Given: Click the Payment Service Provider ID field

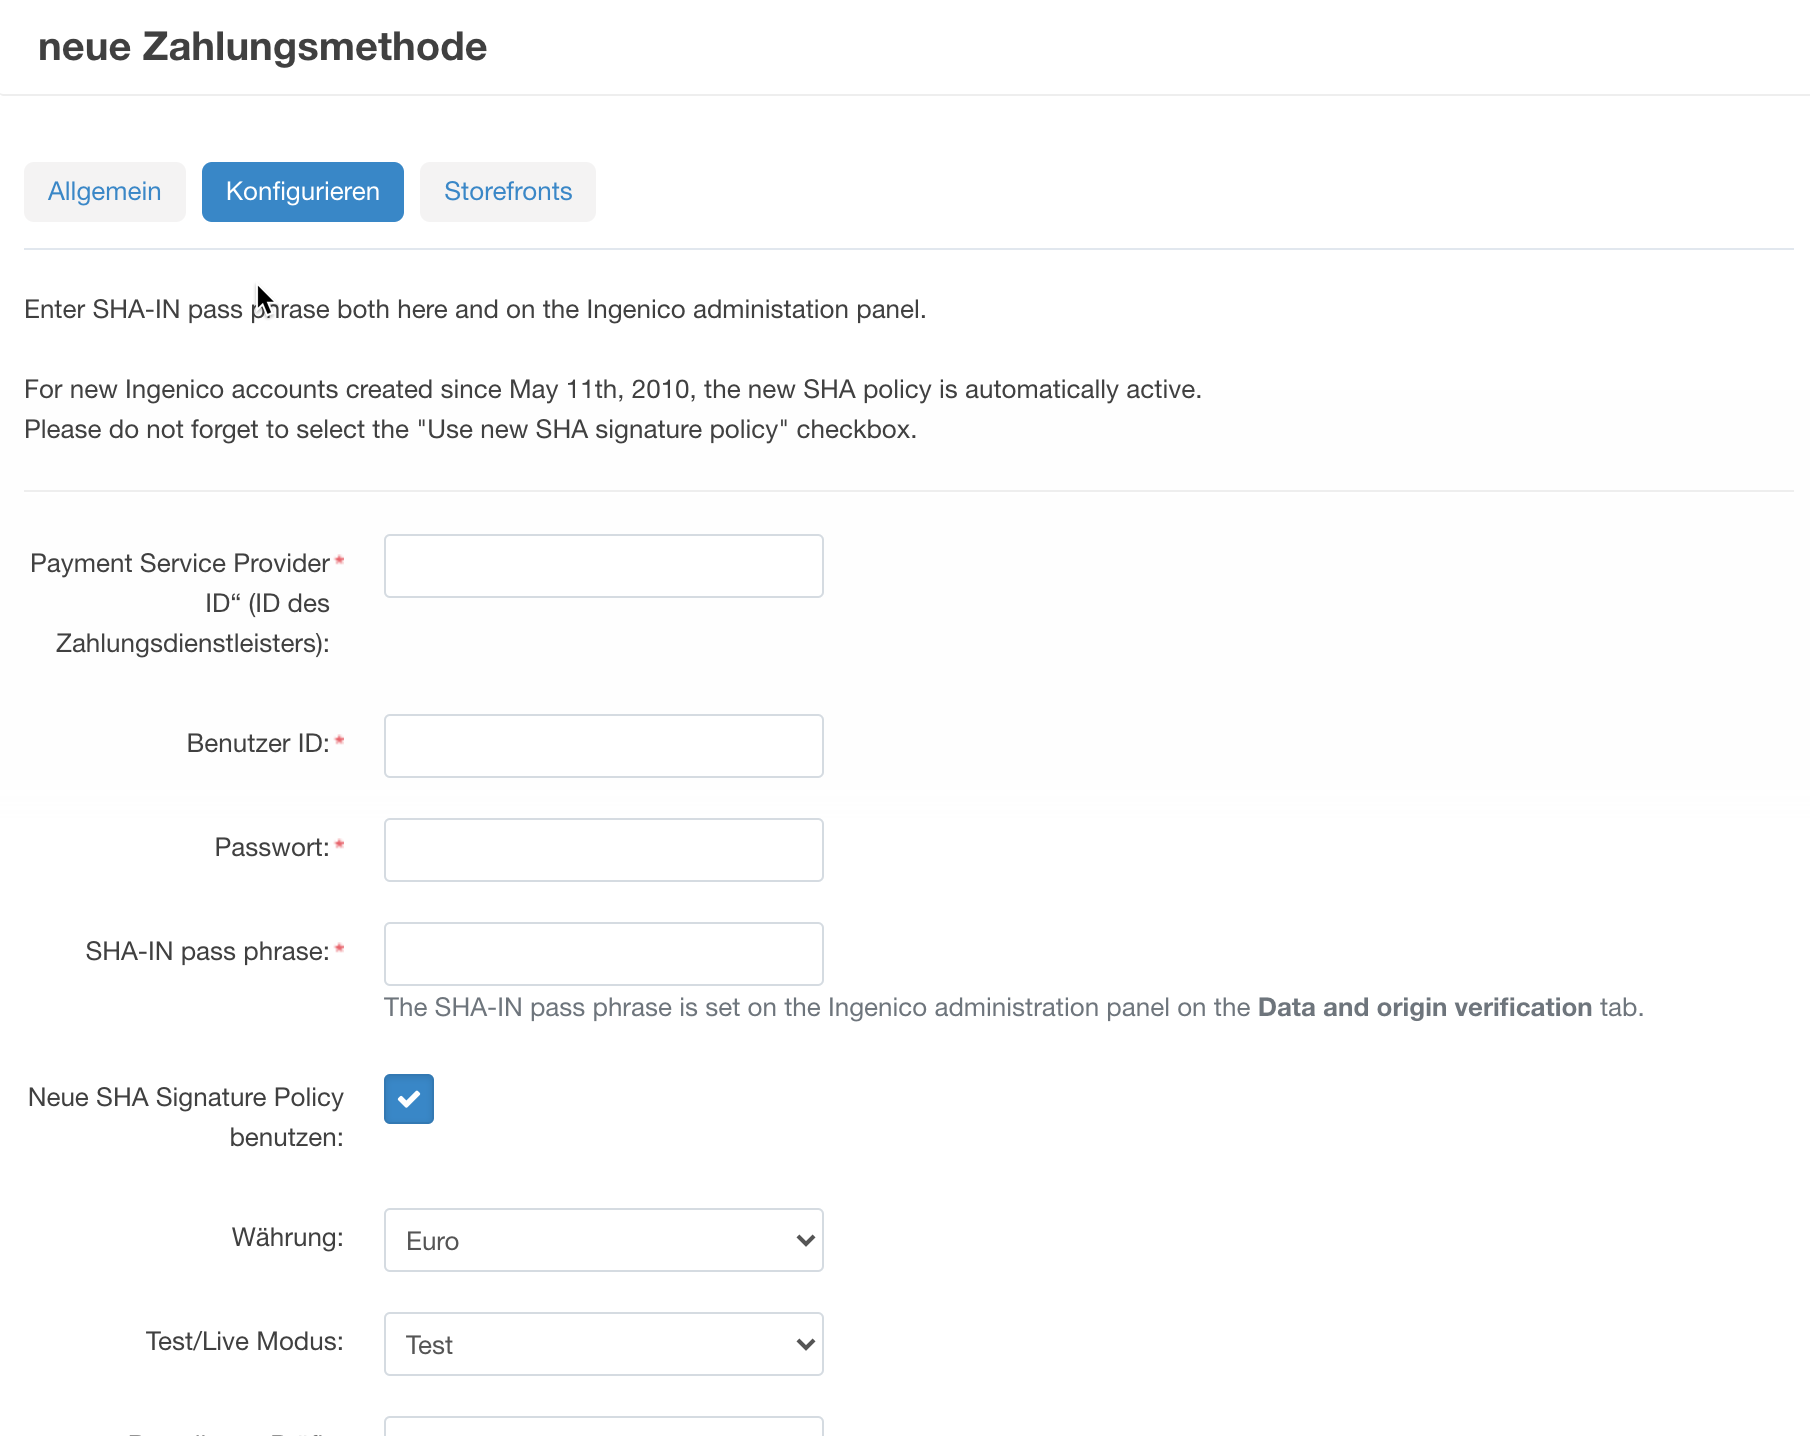Looking at the screenshot, I should (604, 566).
